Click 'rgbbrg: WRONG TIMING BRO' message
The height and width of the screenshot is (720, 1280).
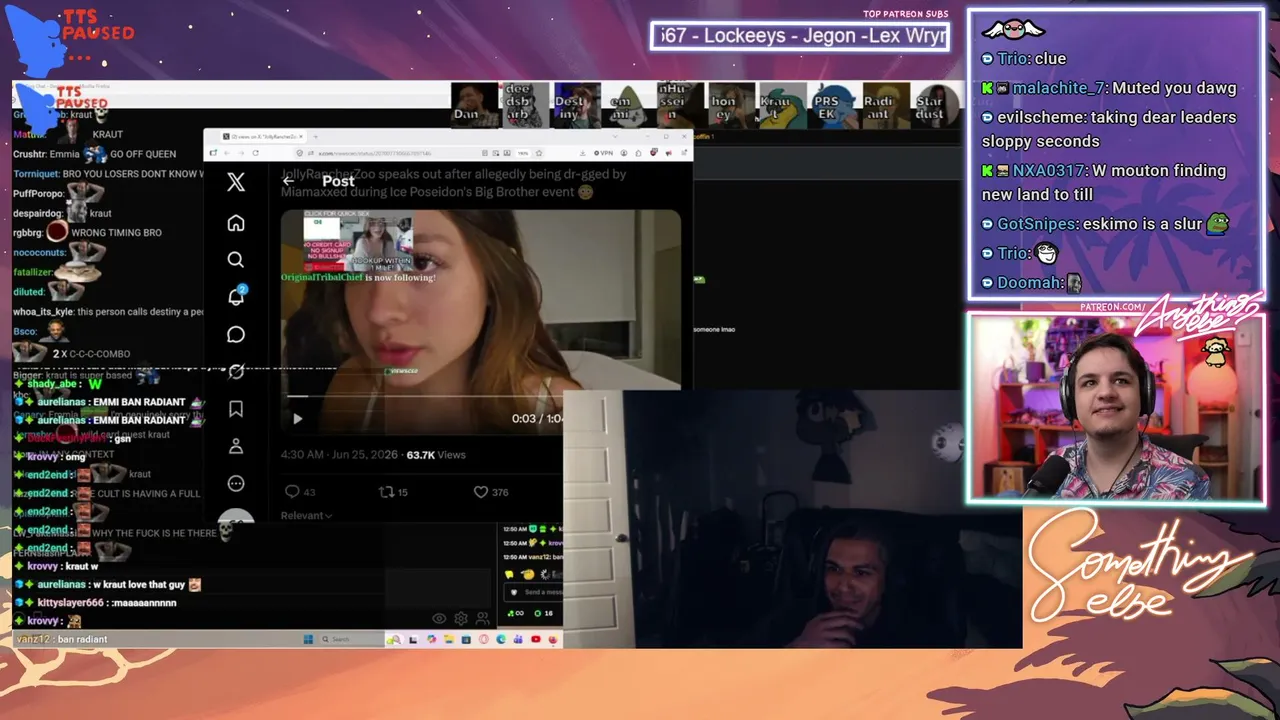coord(87,232)
